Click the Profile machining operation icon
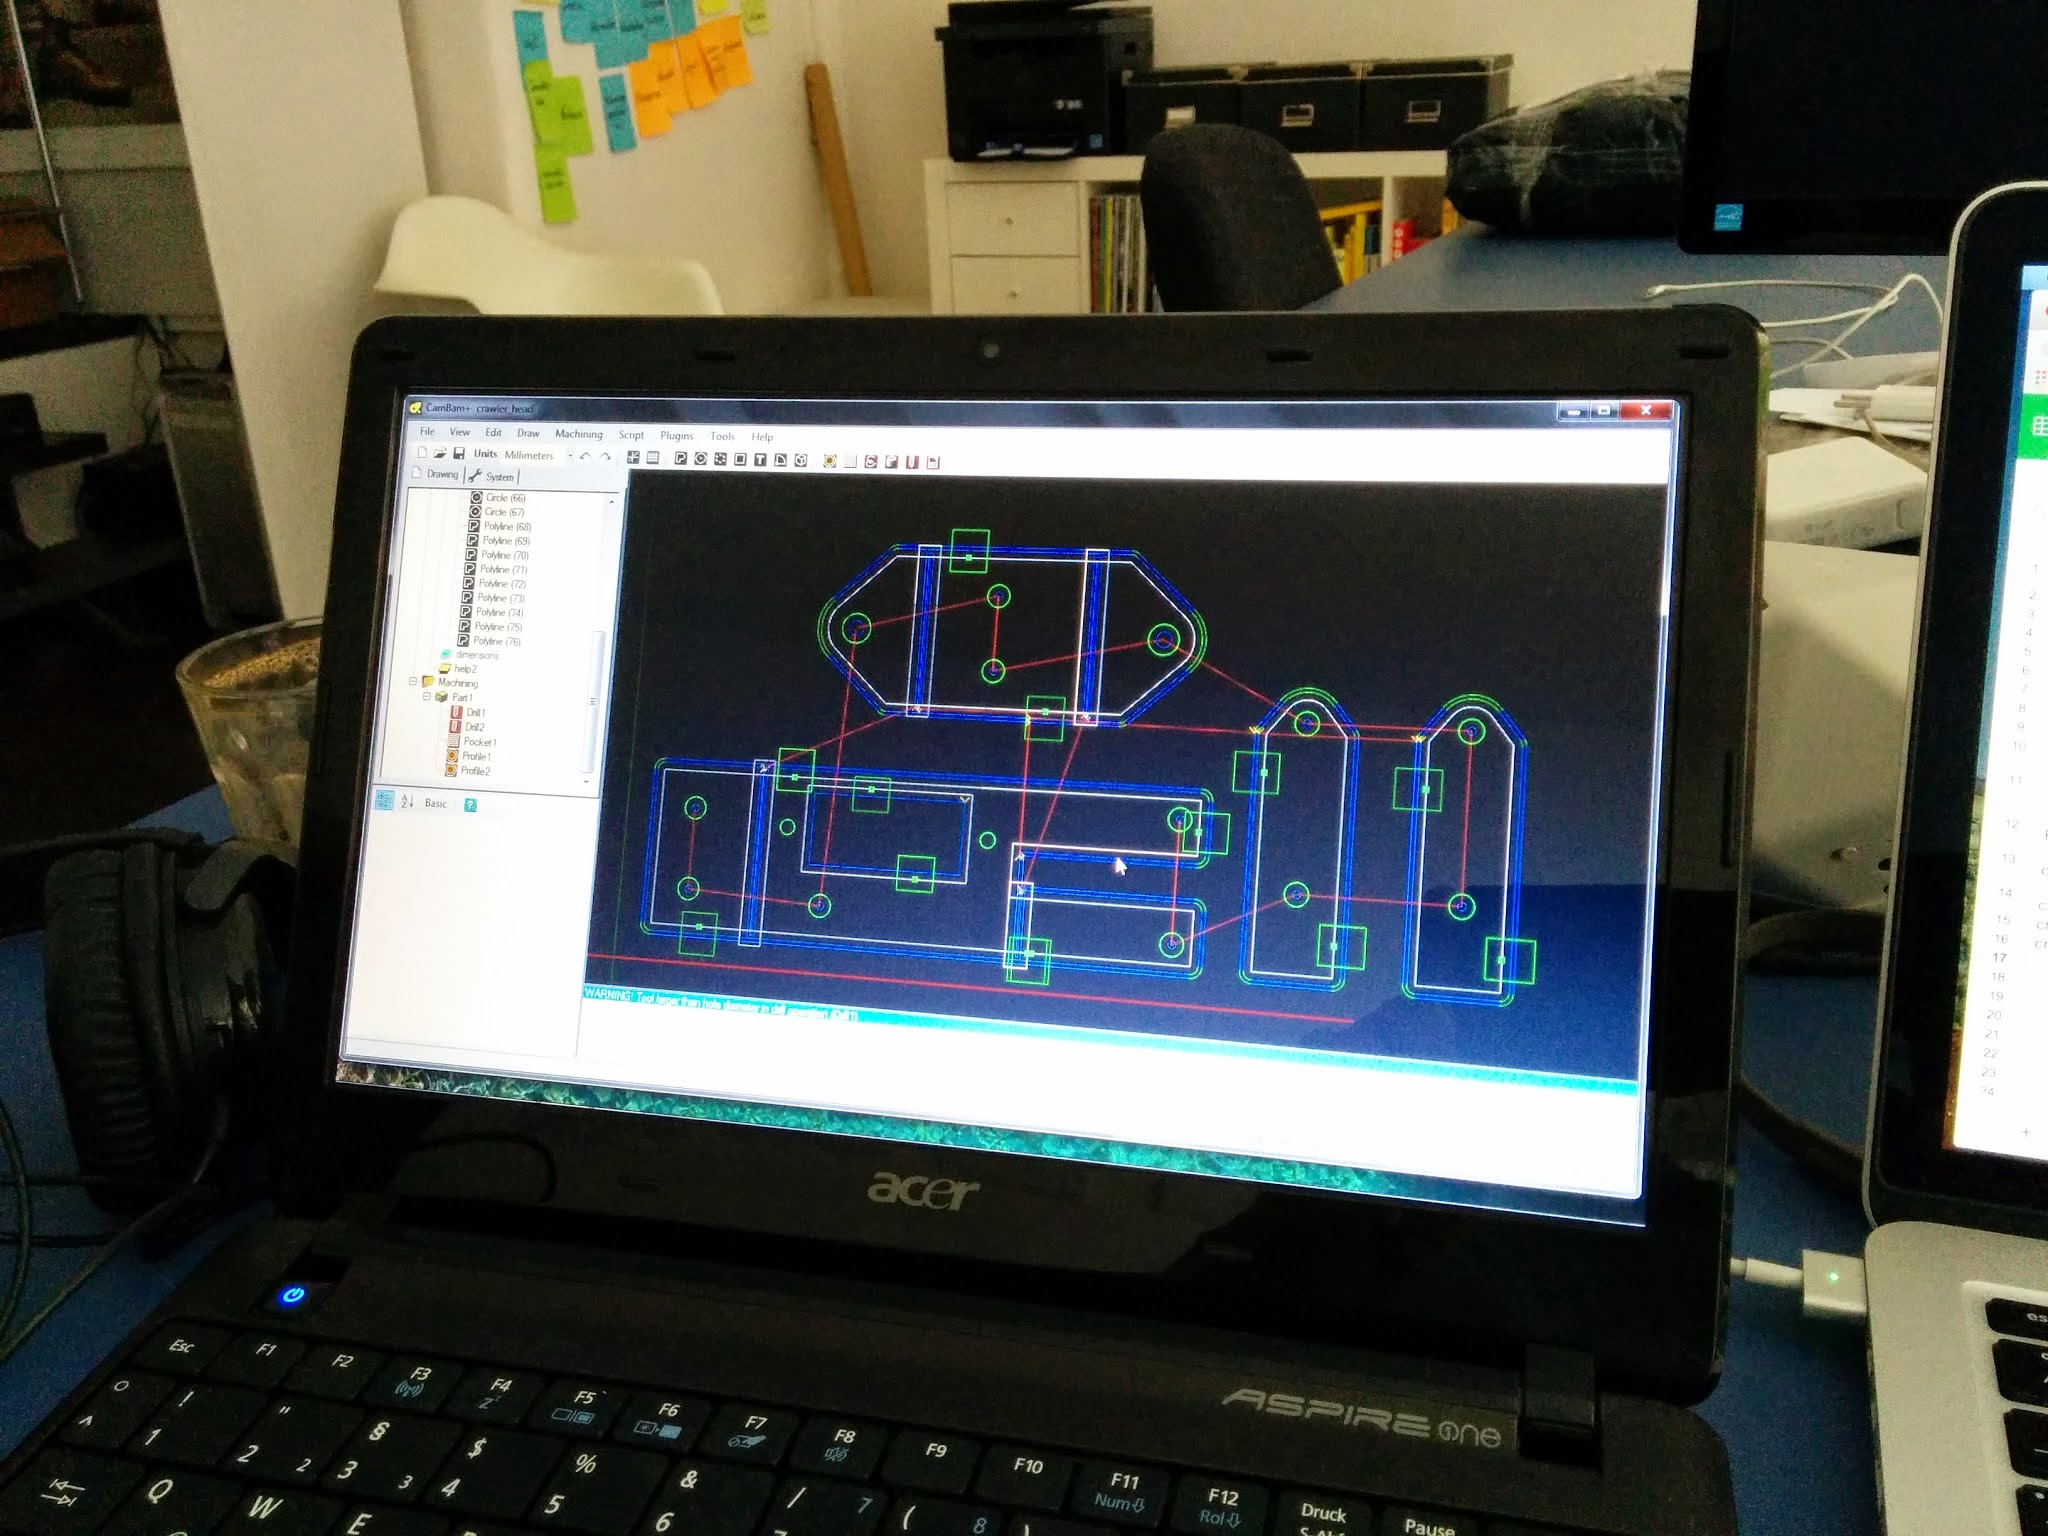Image resolution: width=2048 pixels, height=1536 pixels. tap(829, 460)
